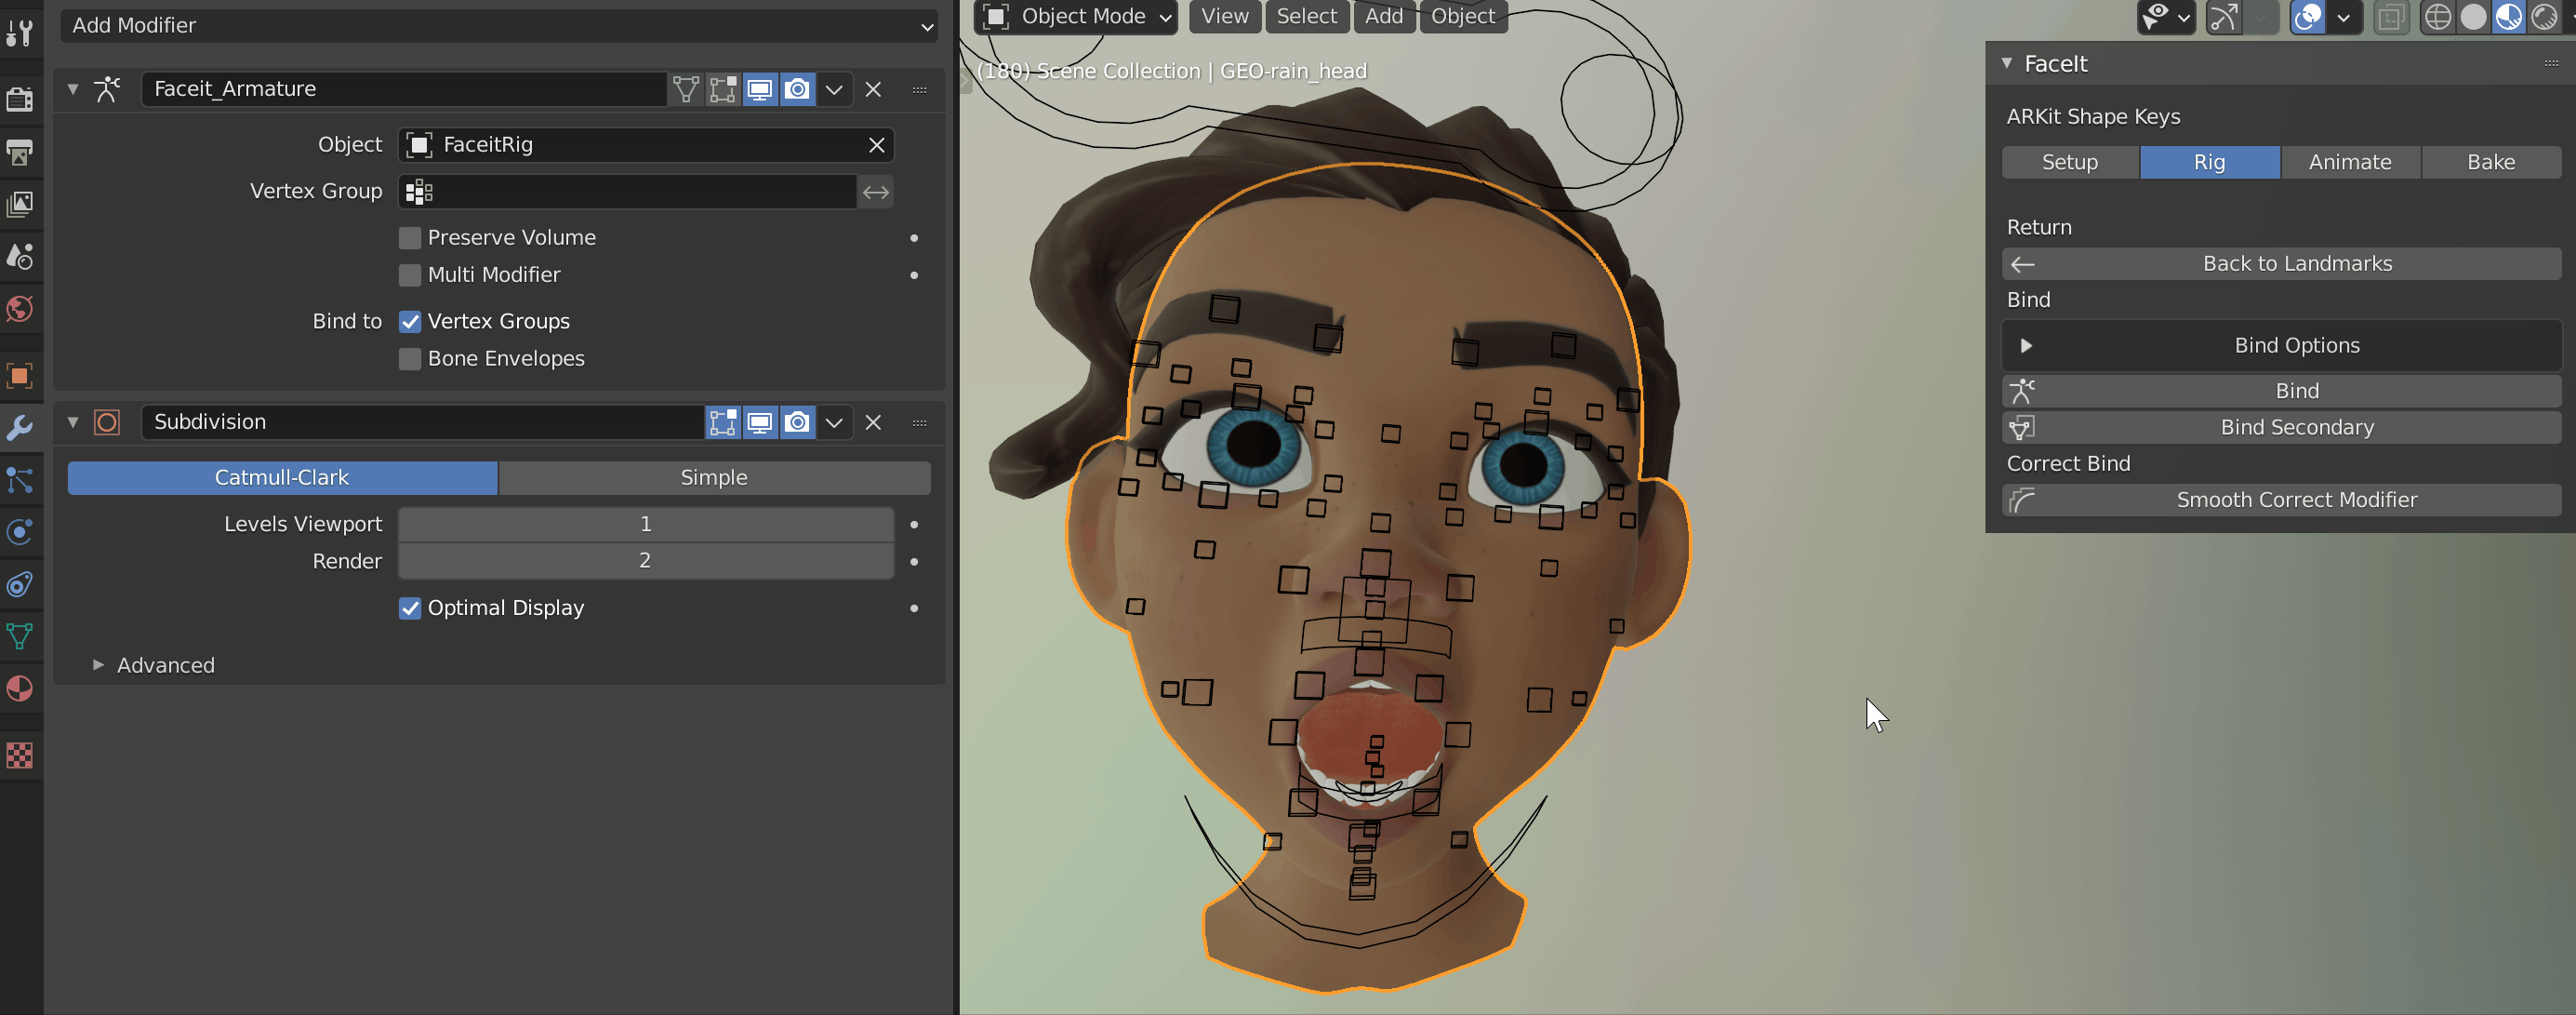Image resolution: width=2576 pixels, height=1015 pixels.
Task: Open the Physics properties tab
Action: click(20, 532)
